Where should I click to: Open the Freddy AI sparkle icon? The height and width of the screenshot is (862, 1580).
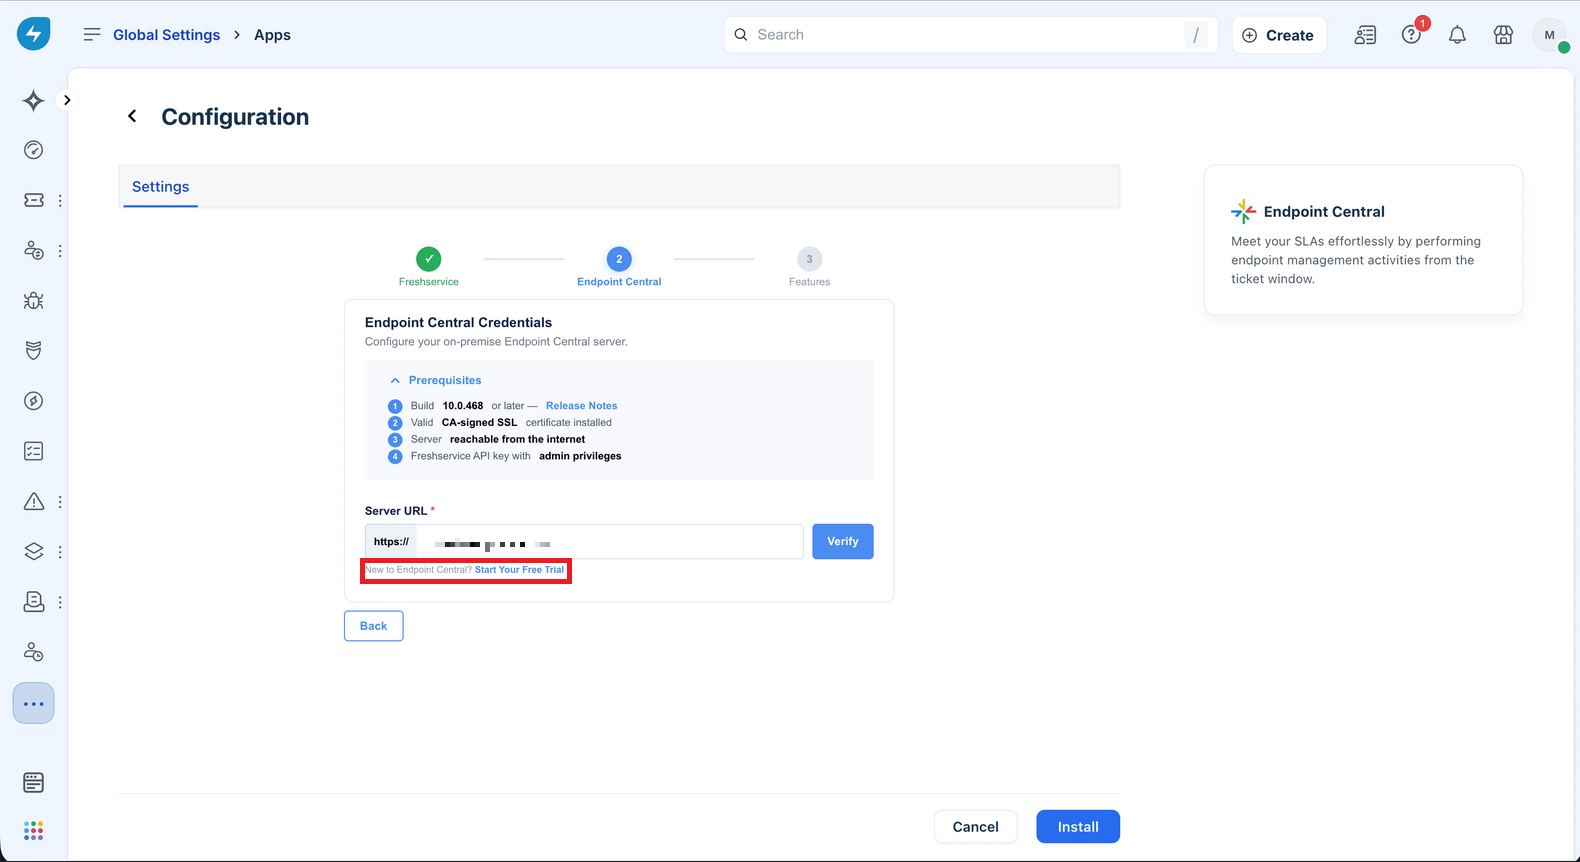33,100
